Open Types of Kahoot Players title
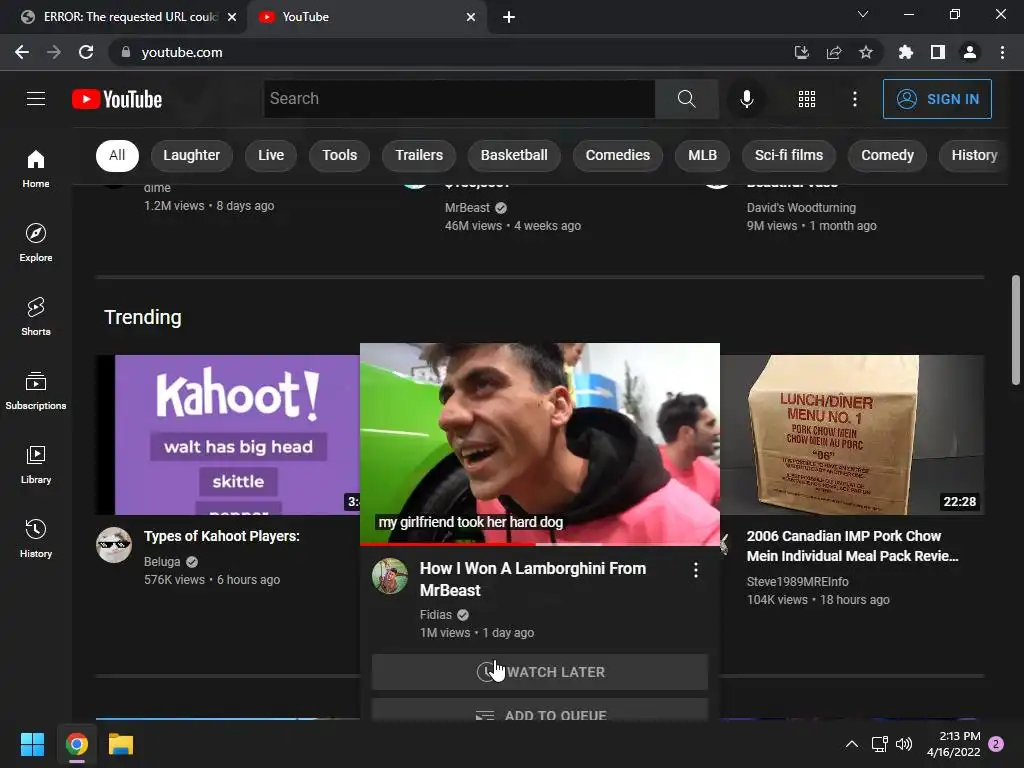 221,536
